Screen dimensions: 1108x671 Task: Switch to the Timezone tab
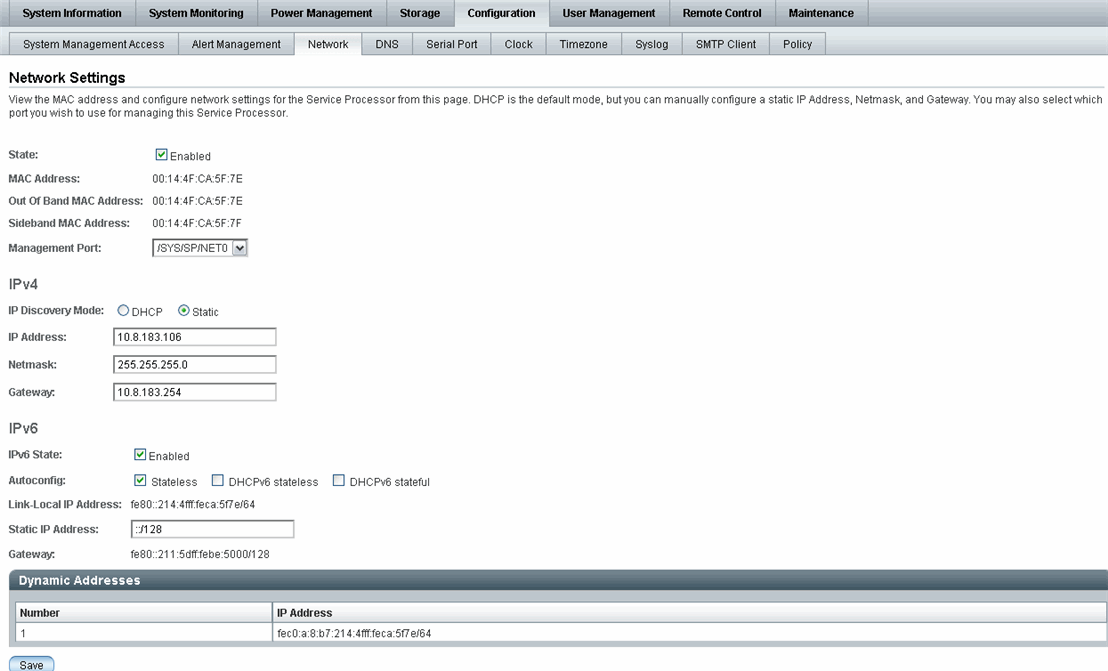tap(581, 44)
